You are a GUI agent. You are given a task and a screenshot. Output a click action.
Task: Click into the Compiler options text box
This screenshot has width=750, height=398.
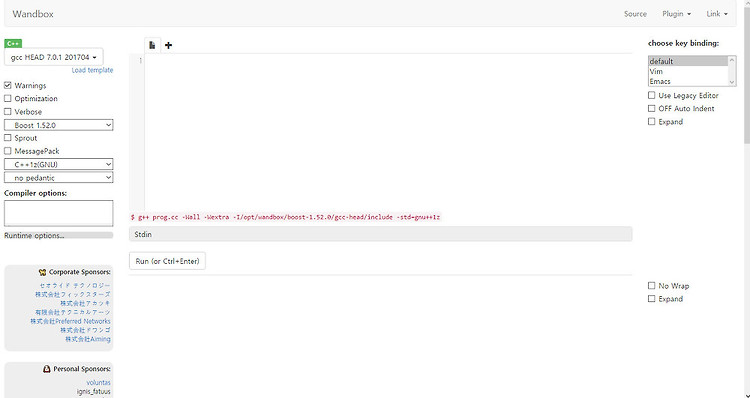click(x=58, y=213)
